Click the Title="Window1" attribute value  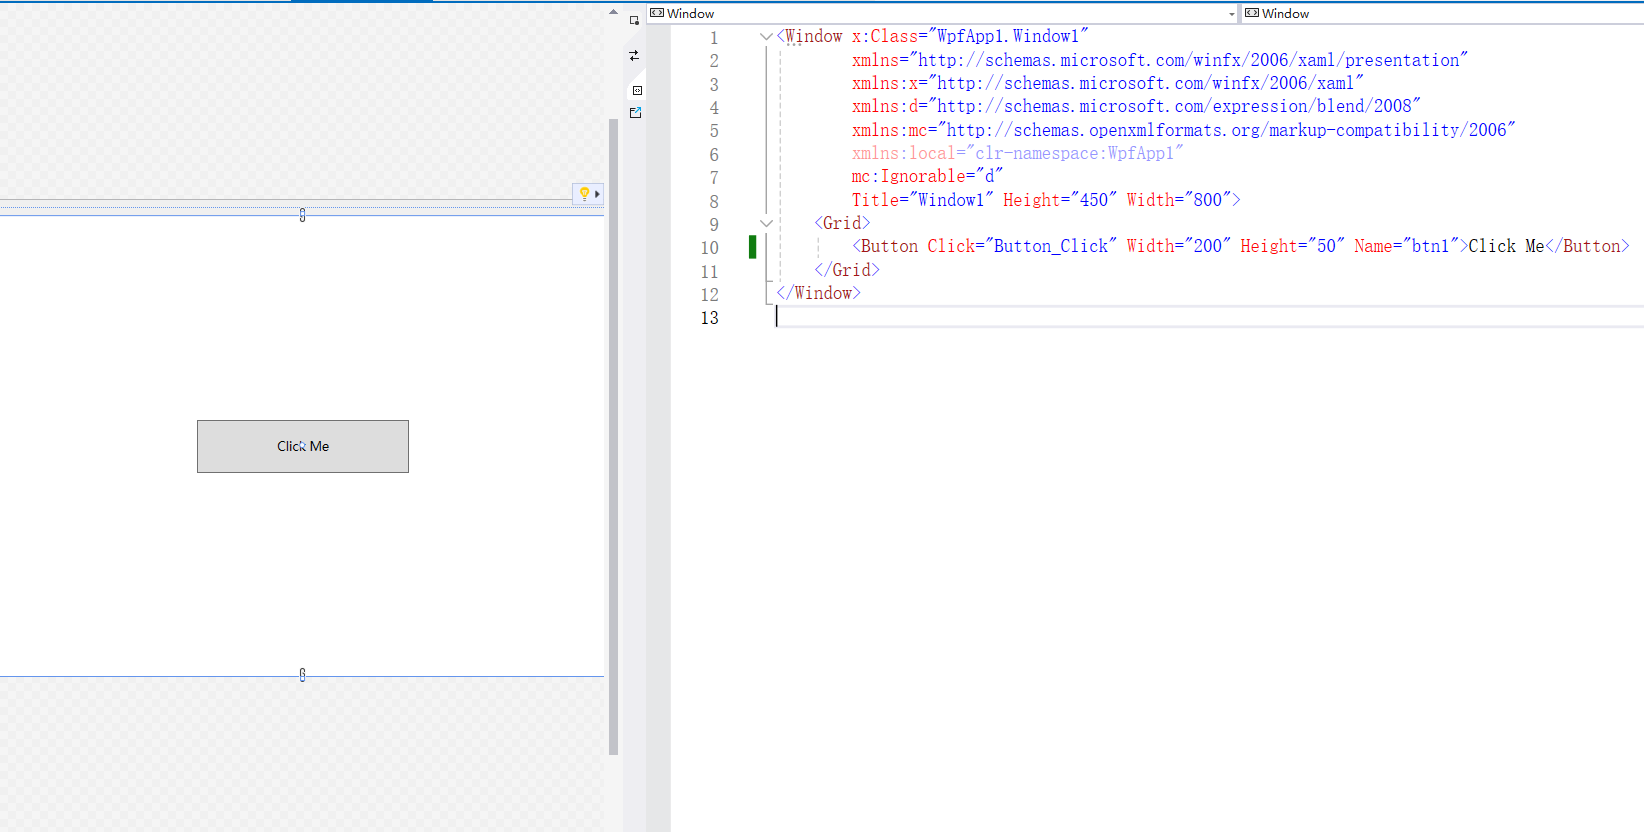(950, 200)
